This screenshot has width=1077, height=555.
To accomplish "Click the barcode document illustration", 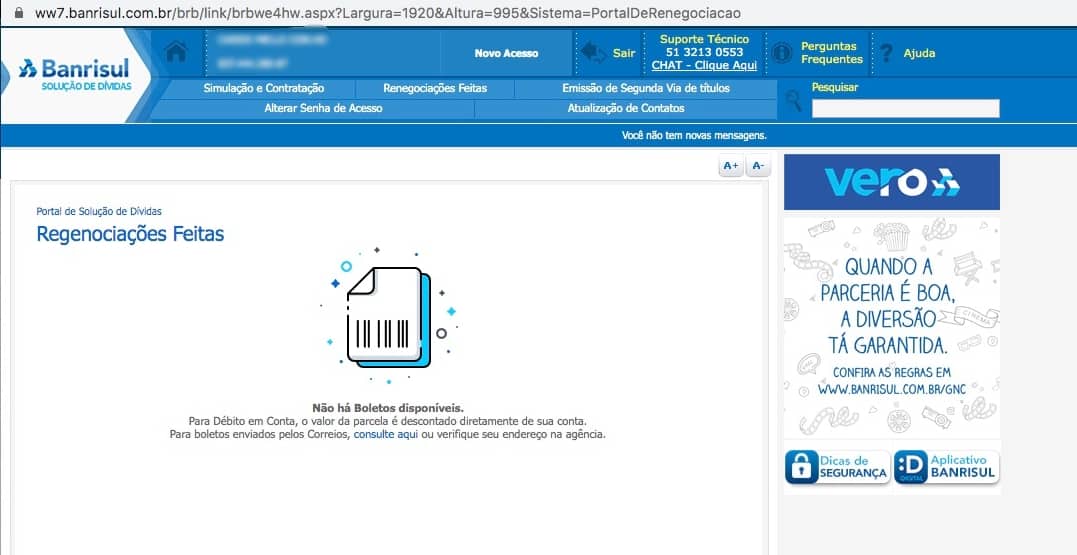I will tap(389, 316).
